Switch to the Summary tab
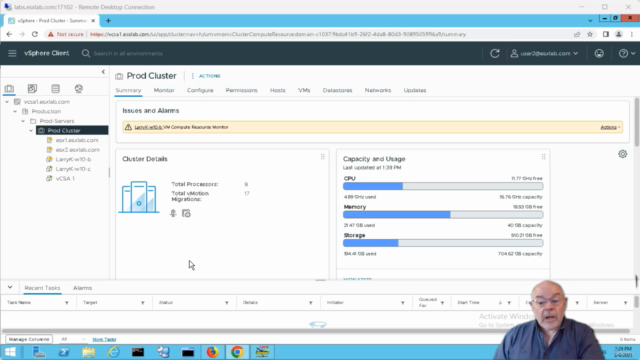This screenshot has width=640, height=360. pos(128,90)
